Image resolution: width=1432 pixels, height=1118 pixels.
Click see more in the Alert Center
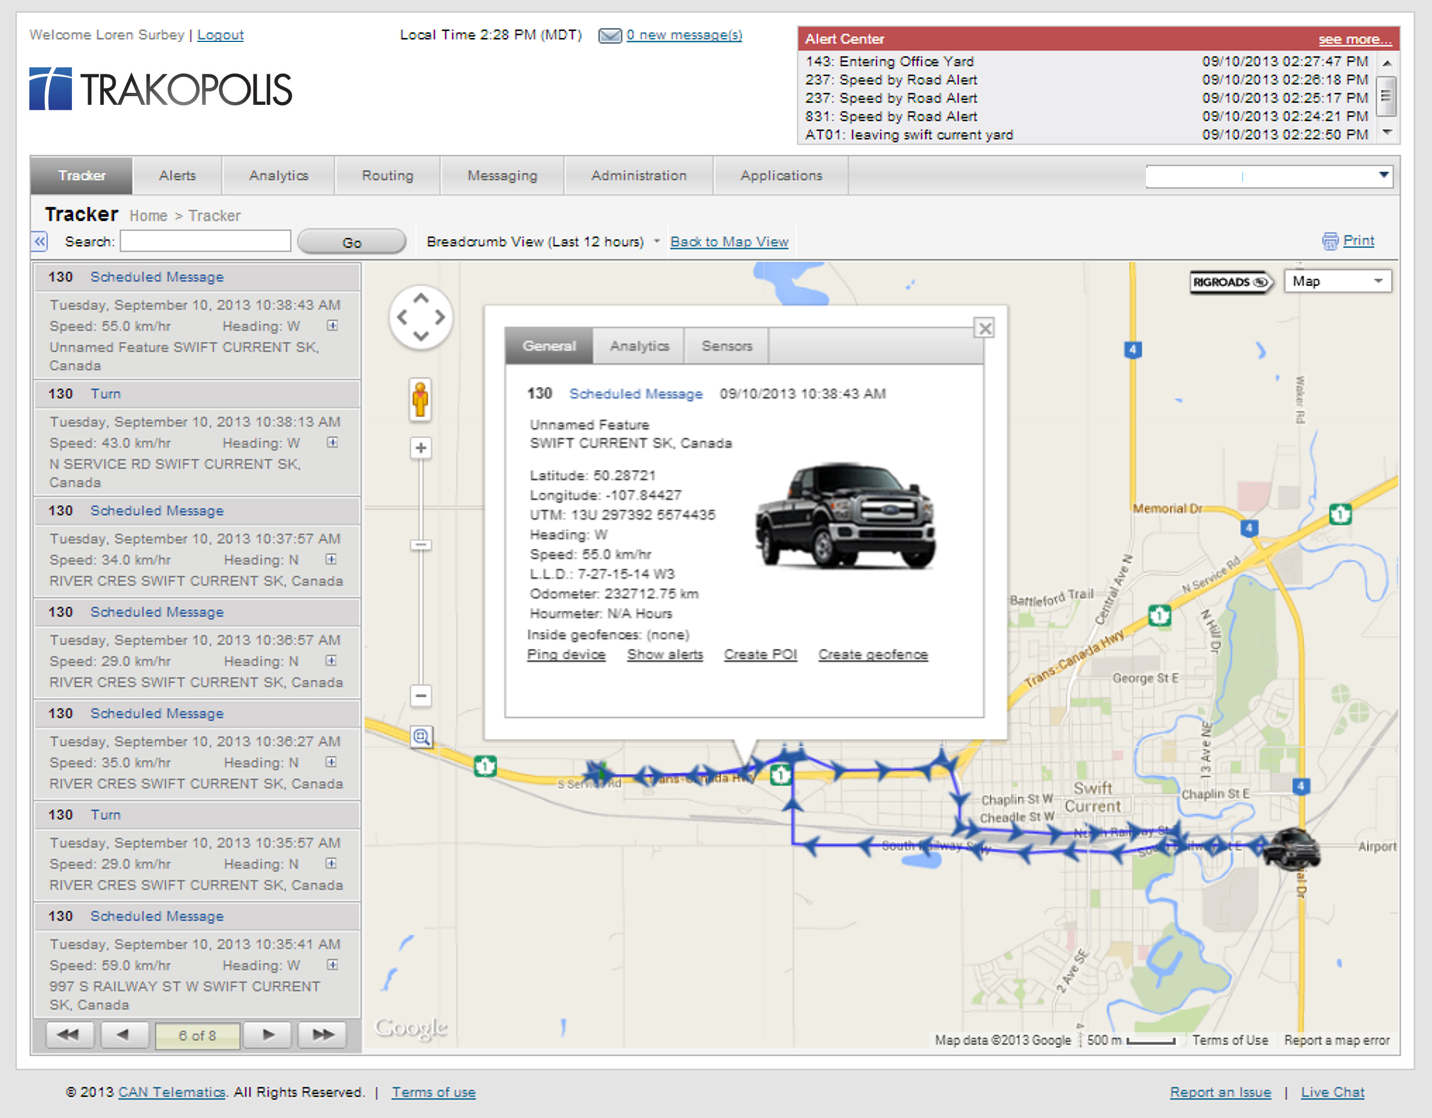[1354, 39]
